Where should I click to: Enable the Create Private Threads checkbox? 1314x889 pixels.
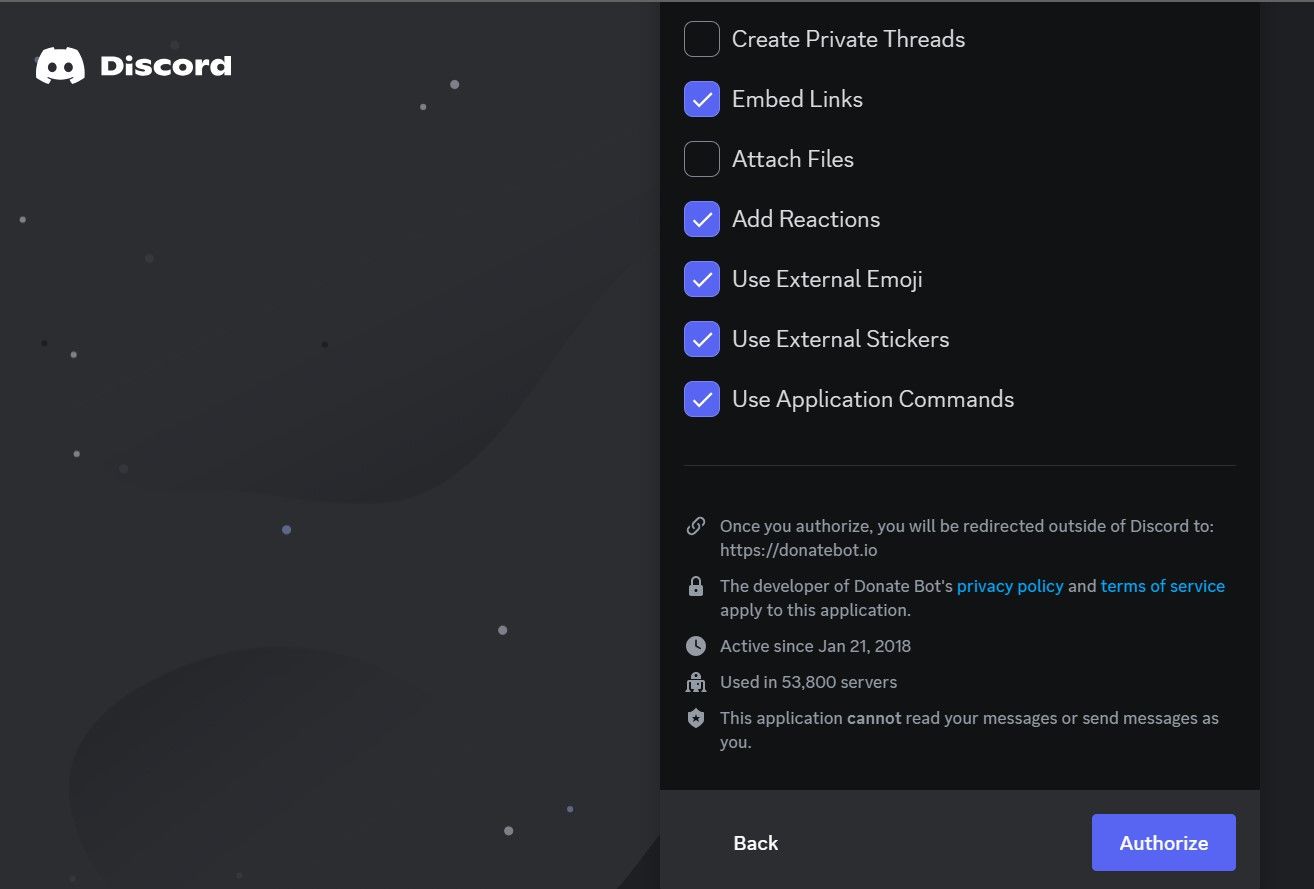point(702,39)
